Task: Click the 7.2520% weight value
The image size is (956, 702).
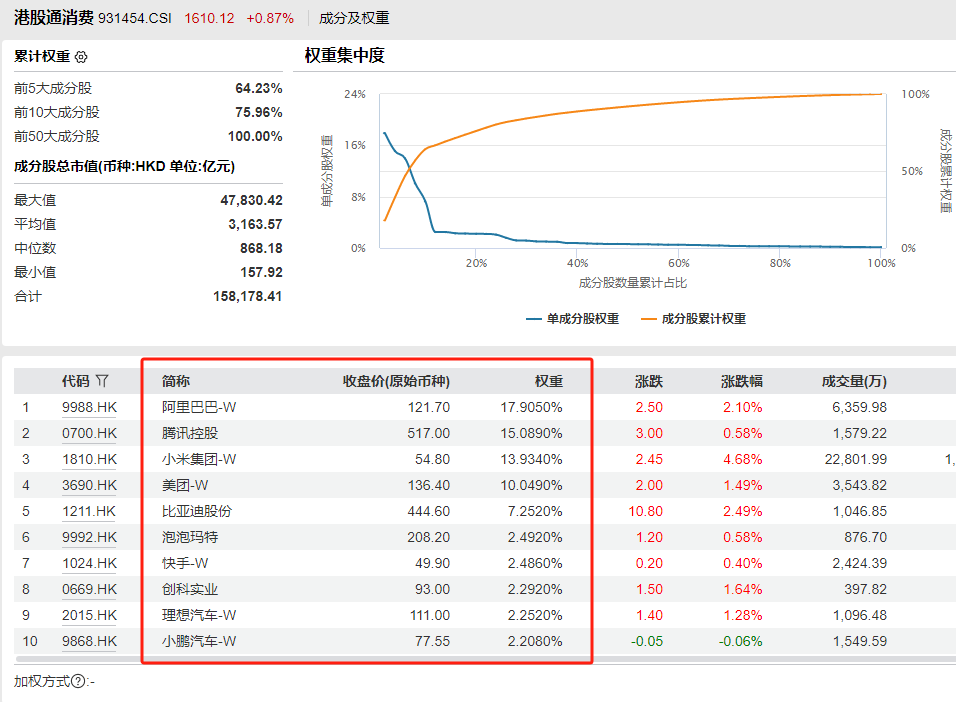Action: click(535, 512)
